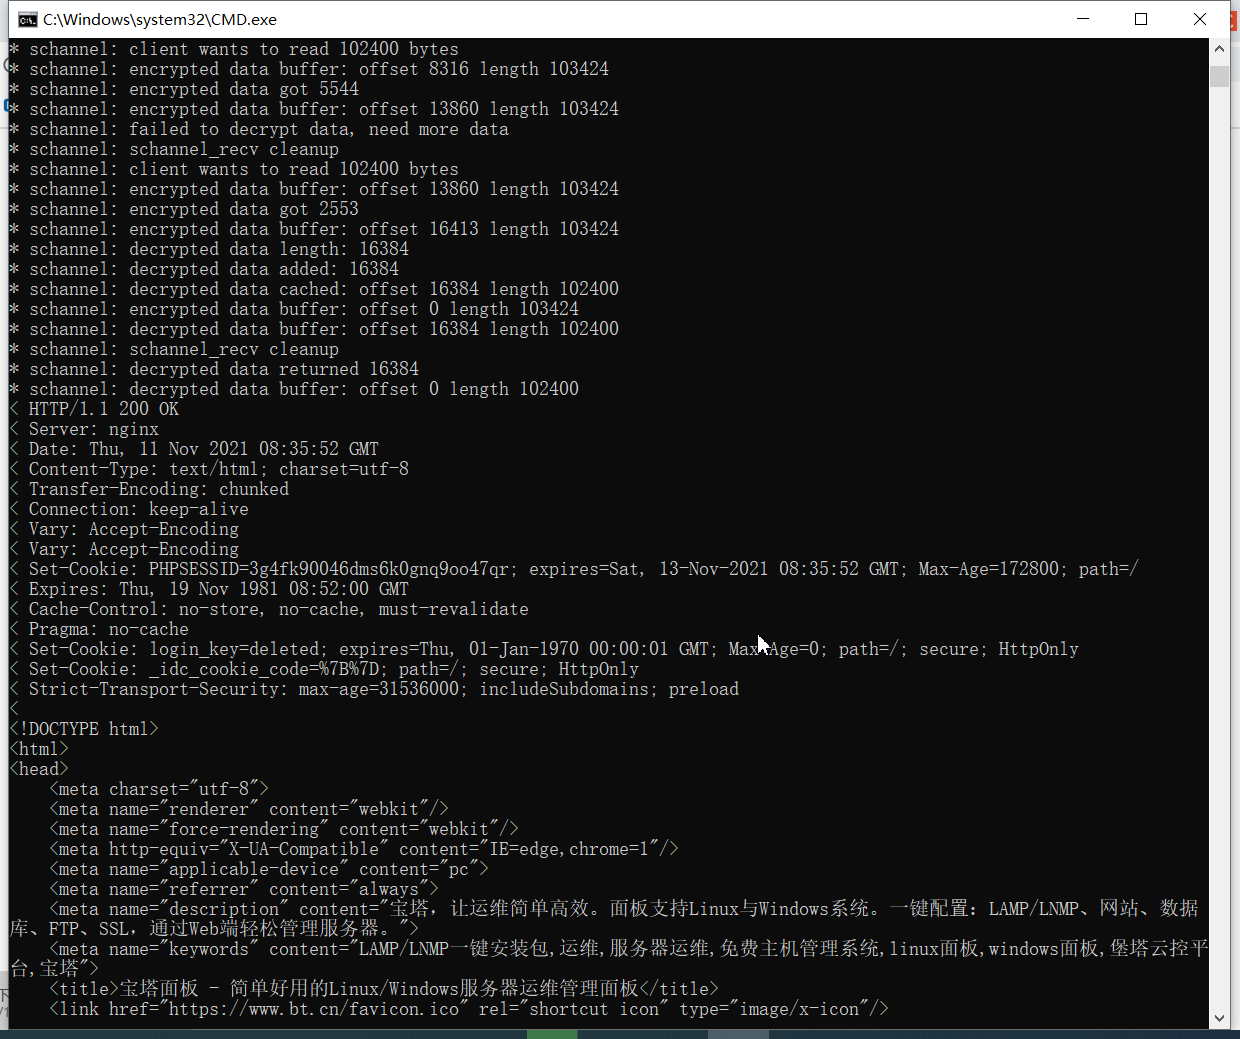
Task: Click the 'Date: Thu, 11 Nov 2021' line
Action: coord(194,449)
